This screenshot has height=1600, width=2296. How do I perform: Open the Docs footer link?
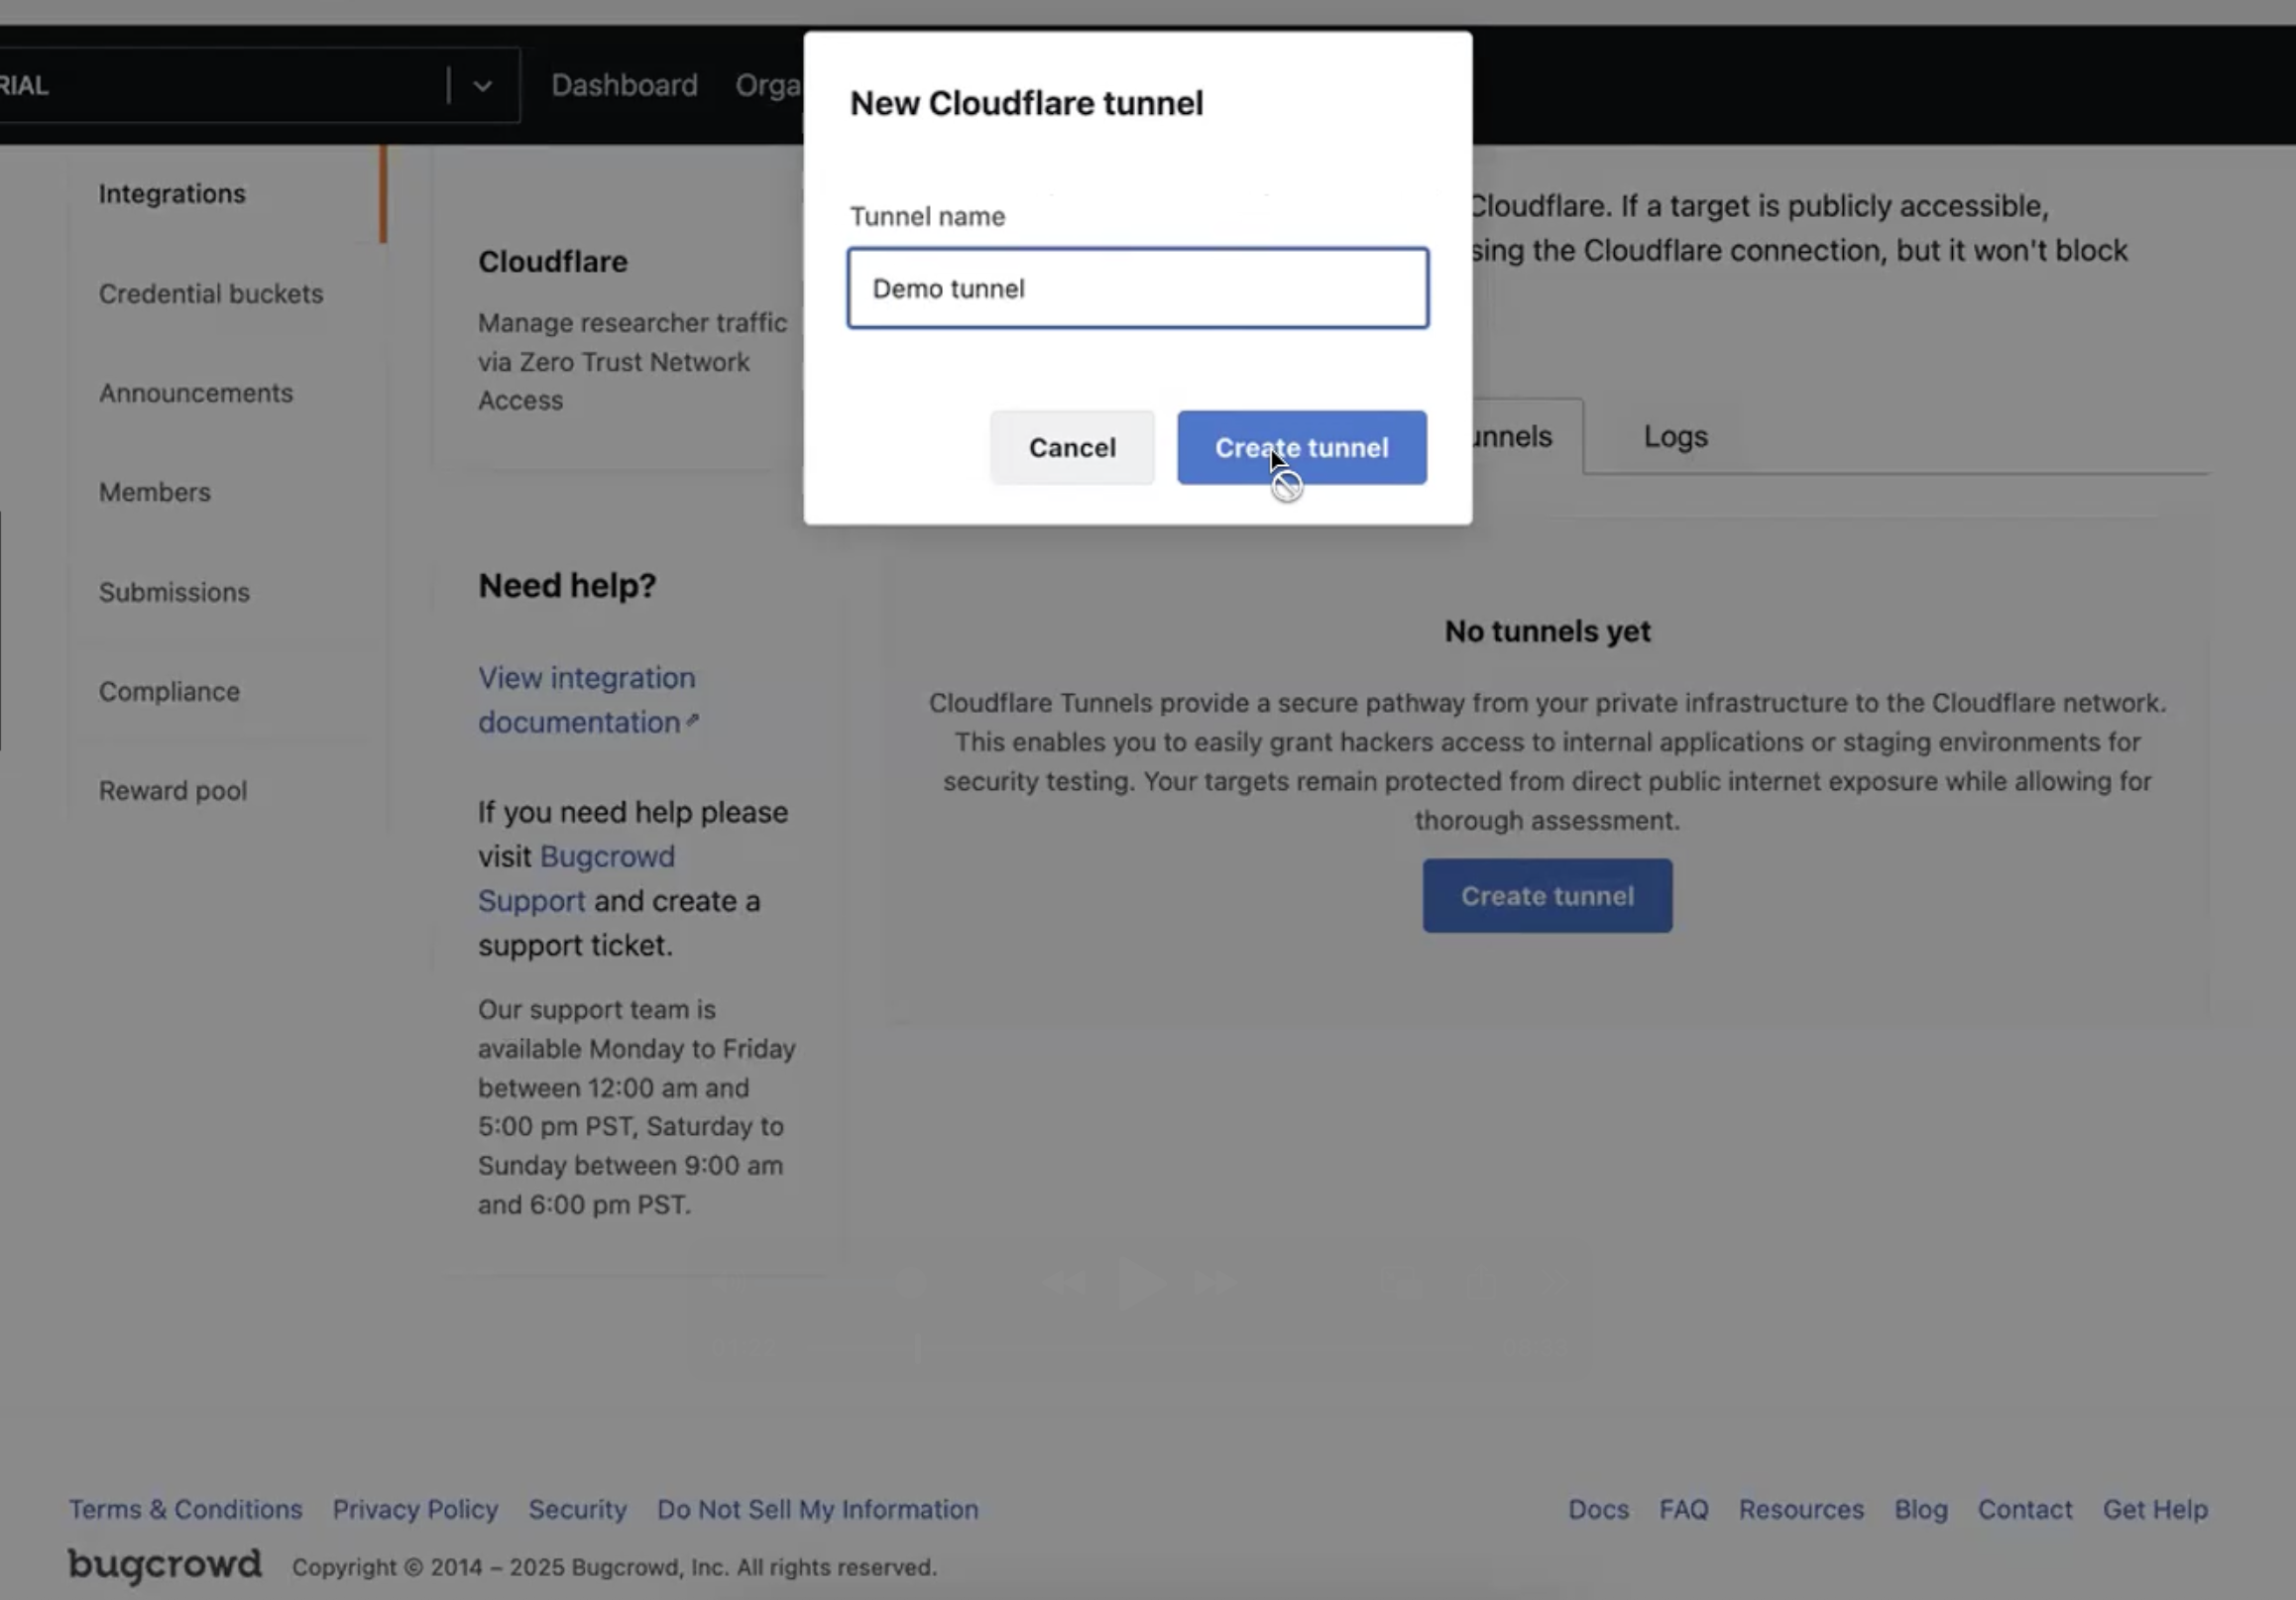click(1598, 1509)
